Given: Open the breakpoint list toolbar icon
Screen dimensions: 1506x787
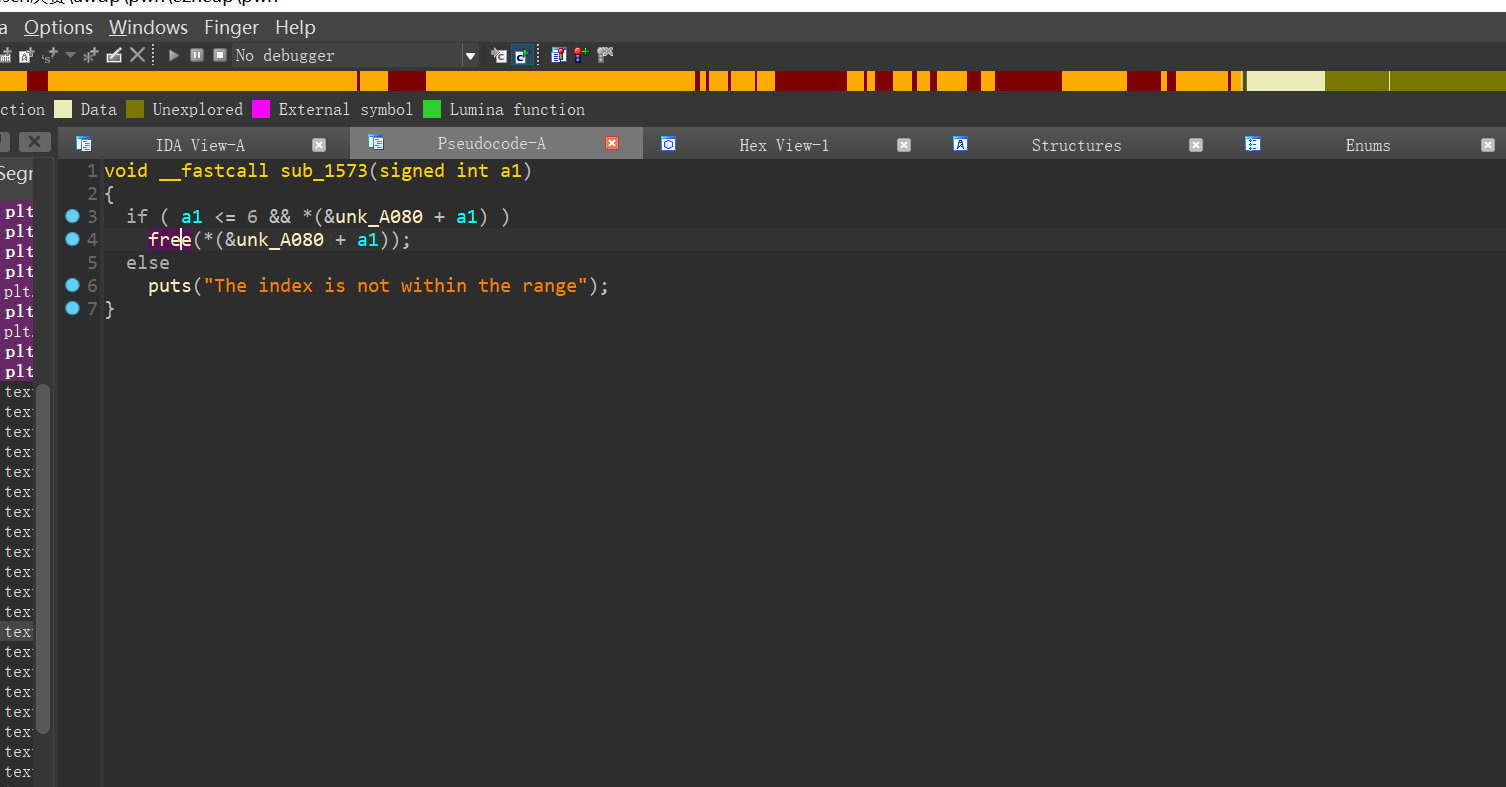Looking at the screenshot, I should (x=559, y=55).
